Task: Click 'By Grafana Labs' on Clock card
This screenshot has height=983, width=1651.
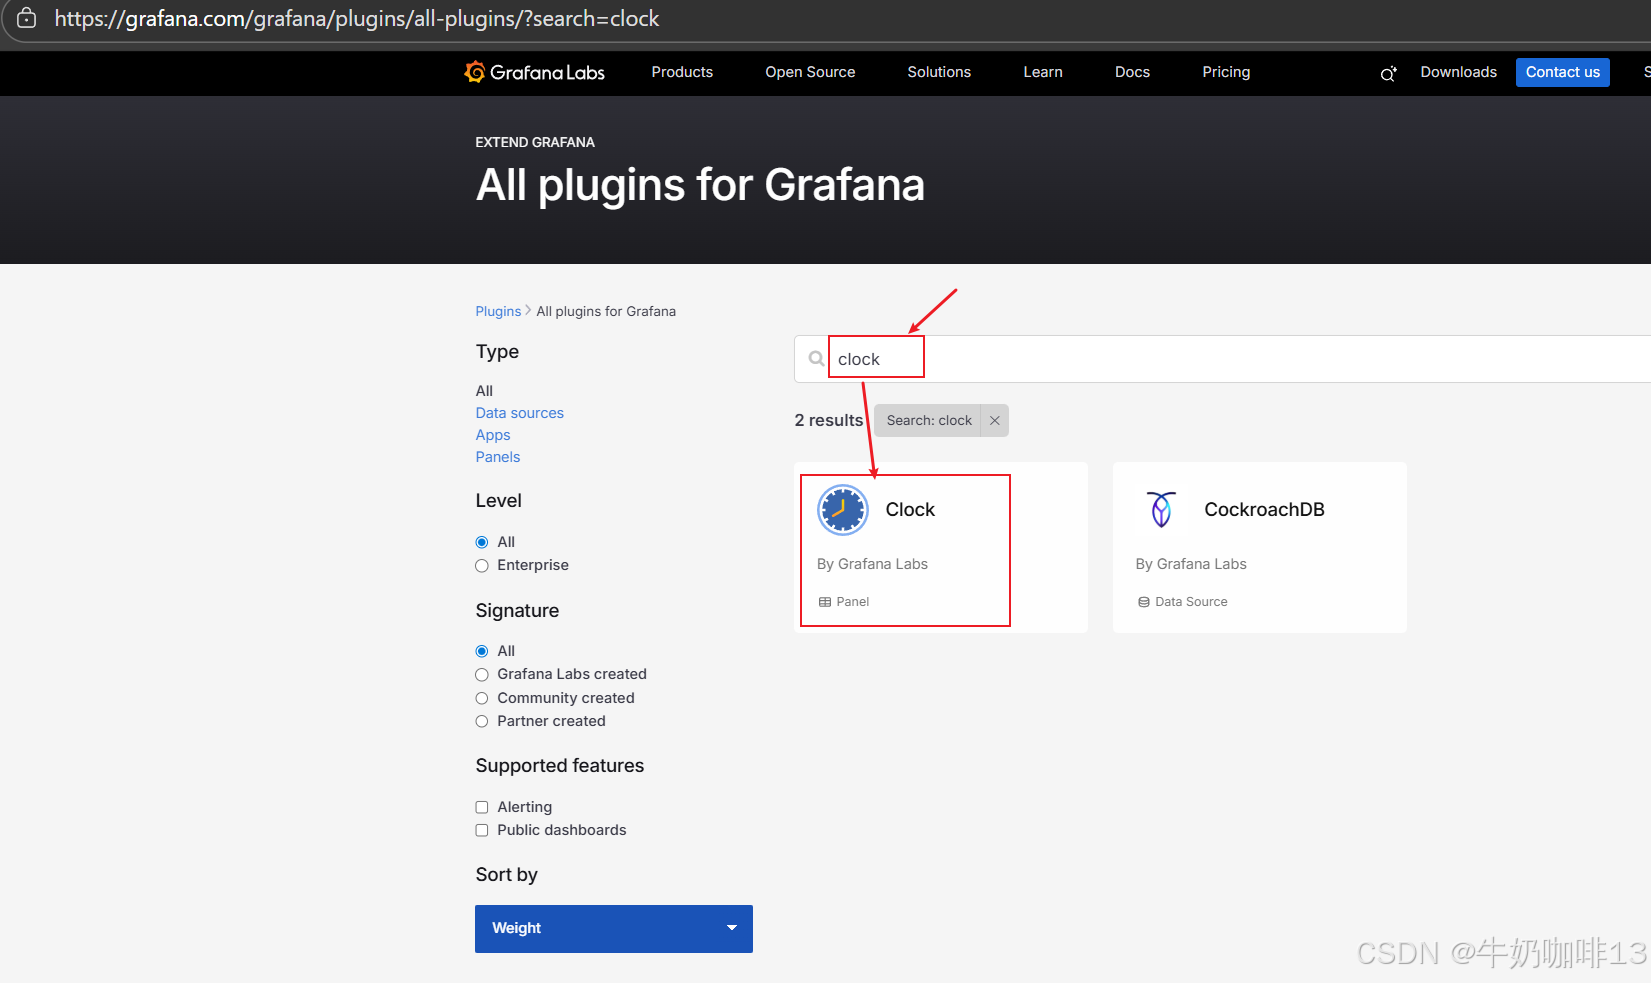Action: coord(872,564)
